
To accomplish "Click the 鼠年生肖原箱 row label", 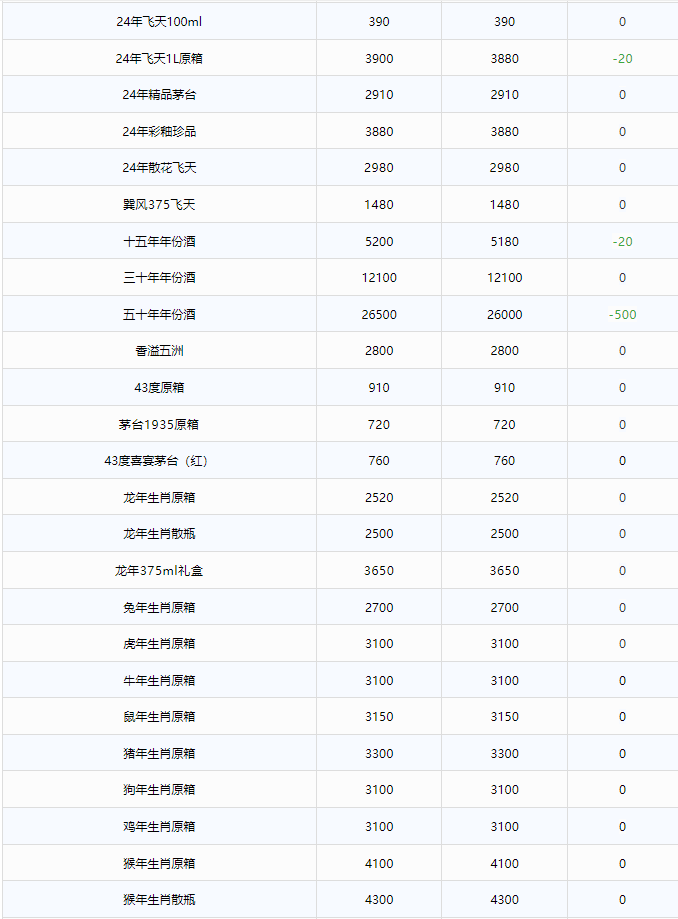I will 159,717.
